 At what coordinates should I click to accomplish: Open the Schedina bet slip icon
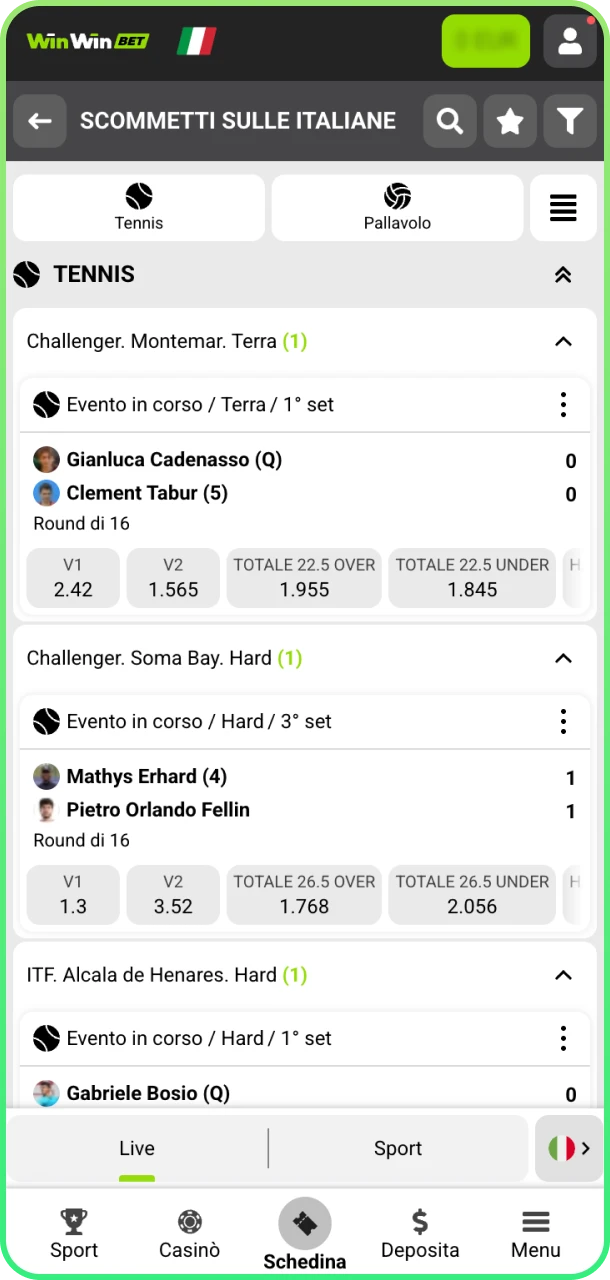coord(304,1222)
